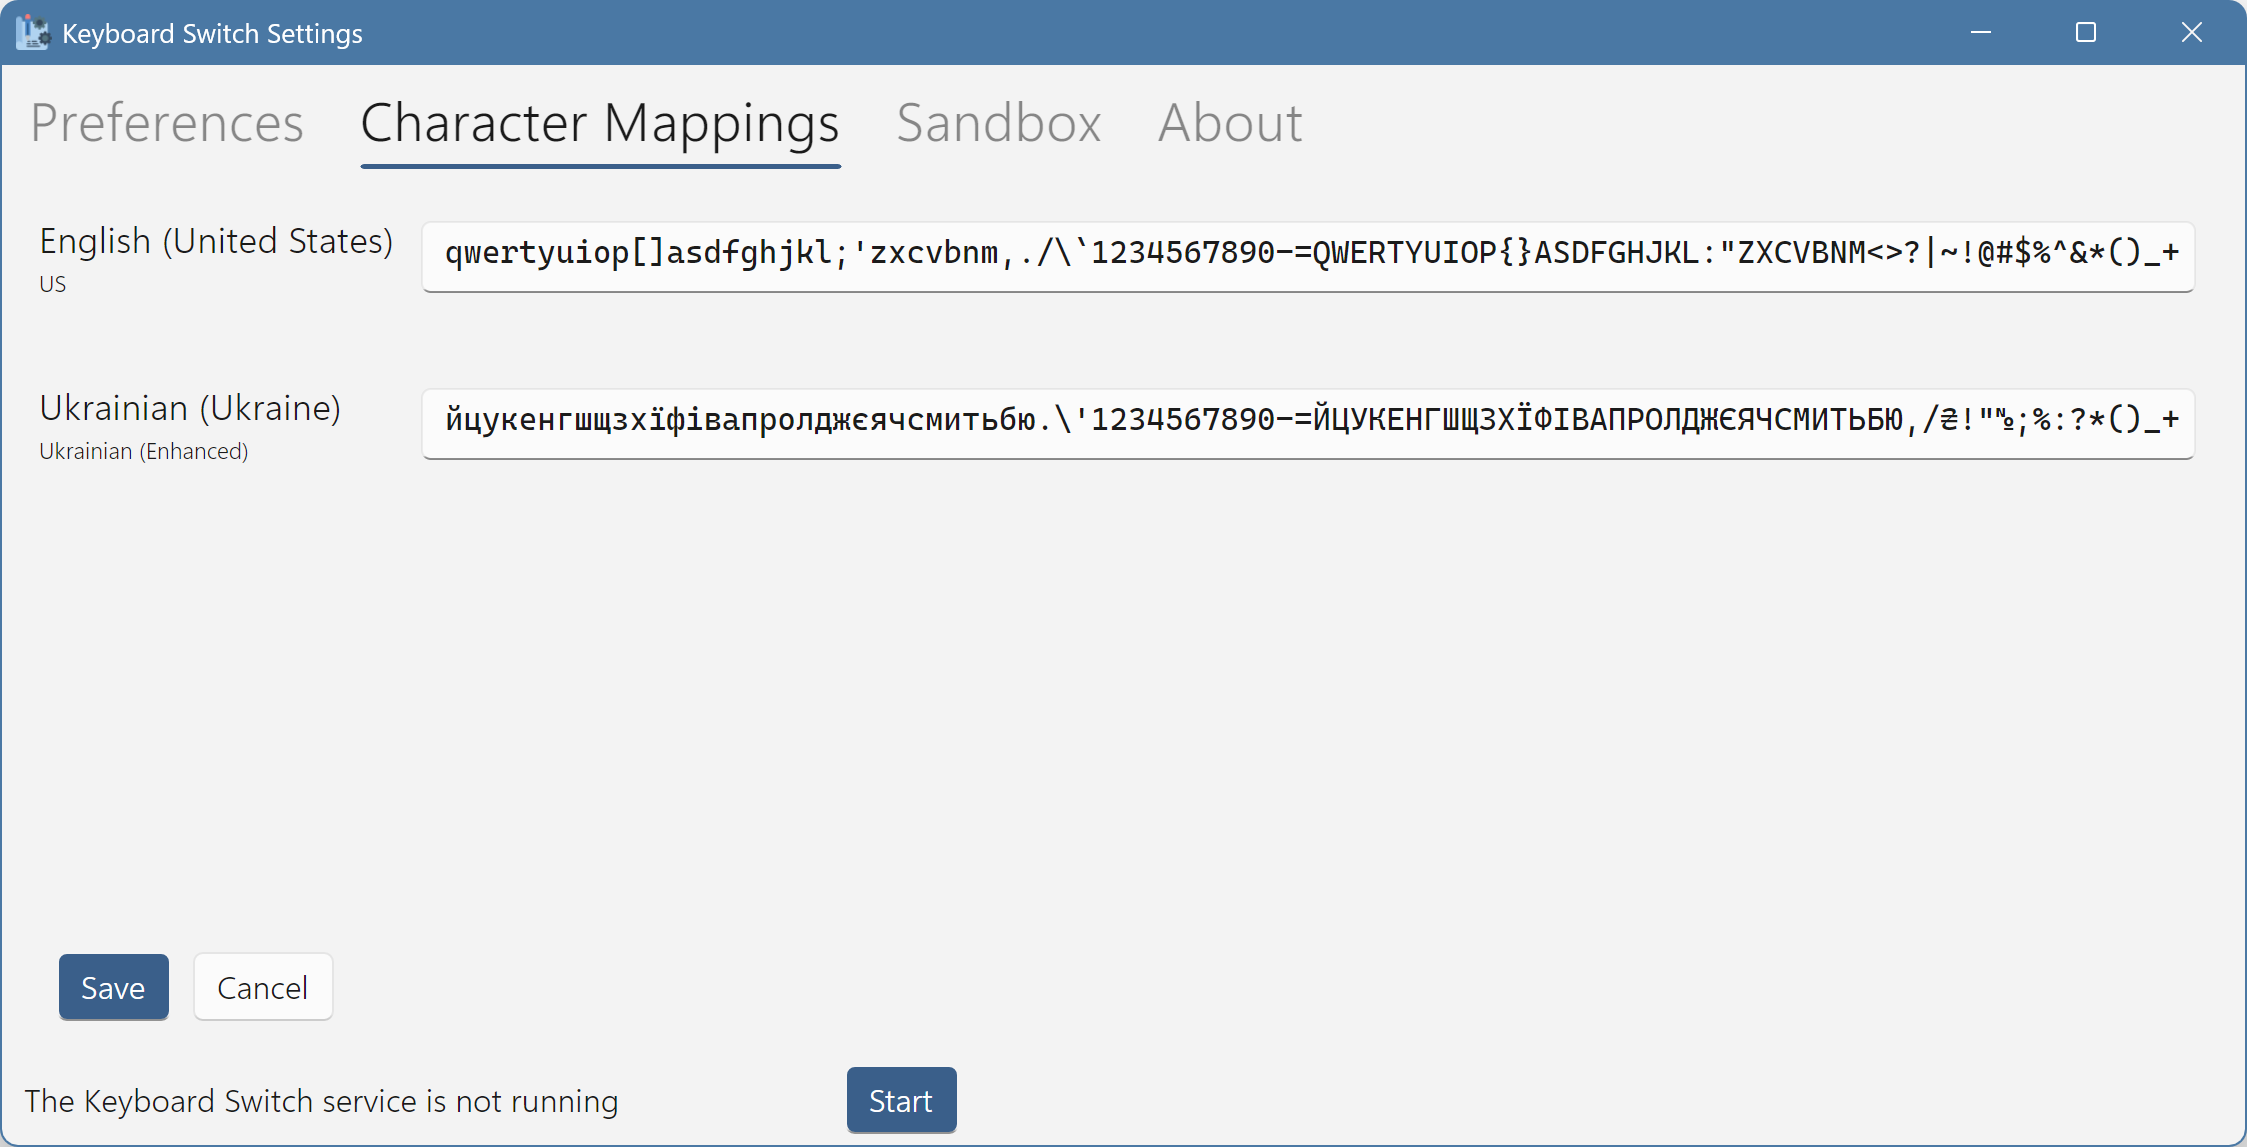2247x1147 pixels.
Task: Switch to the Preferences tab
Action: [x=167, y=124]
